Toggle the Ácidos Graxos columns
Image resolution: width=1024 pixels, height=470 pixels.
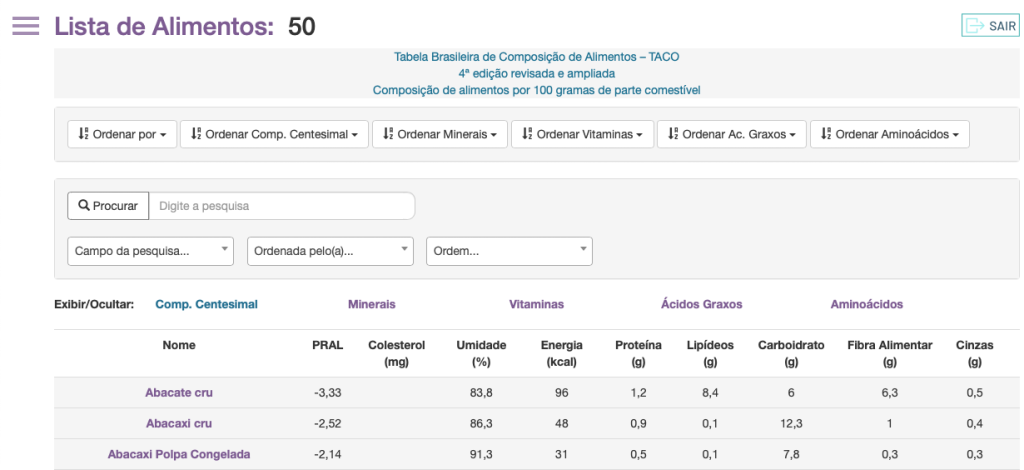coord(701,304)
